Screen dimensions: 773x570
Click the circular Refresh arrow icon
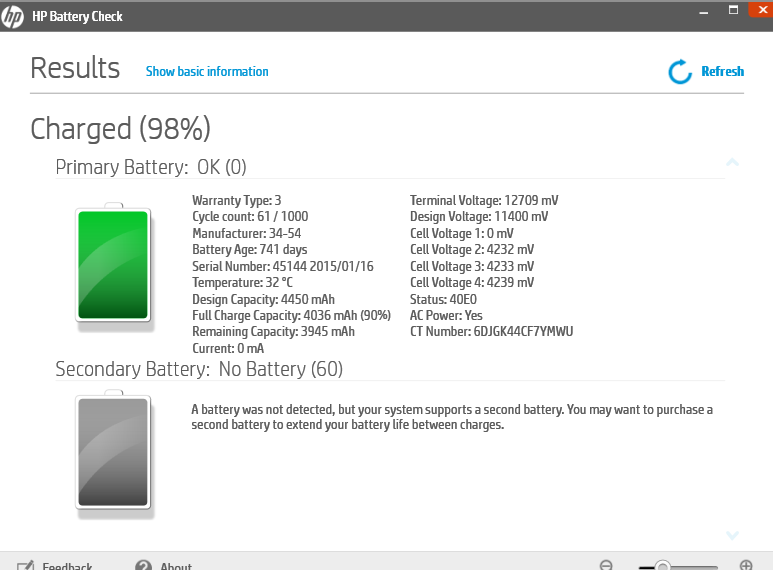click(680, 72)
